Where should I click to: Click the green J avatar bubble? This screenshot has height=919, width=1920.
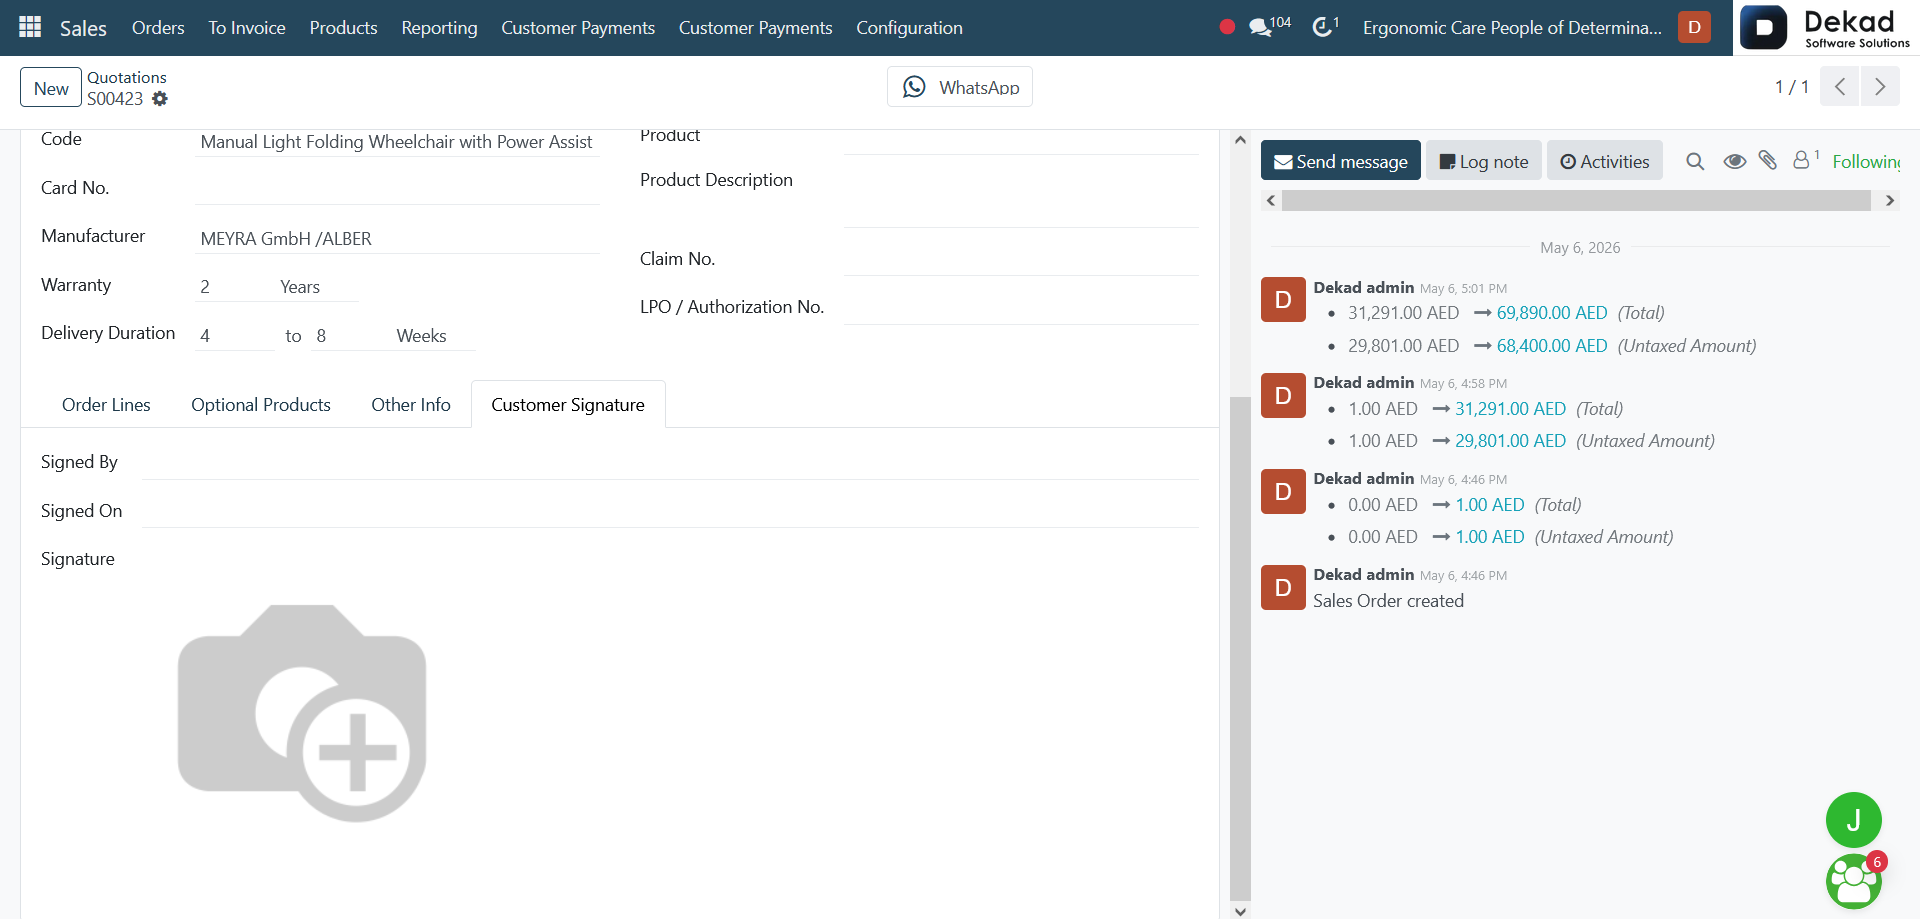click(x=1853, y=820)
